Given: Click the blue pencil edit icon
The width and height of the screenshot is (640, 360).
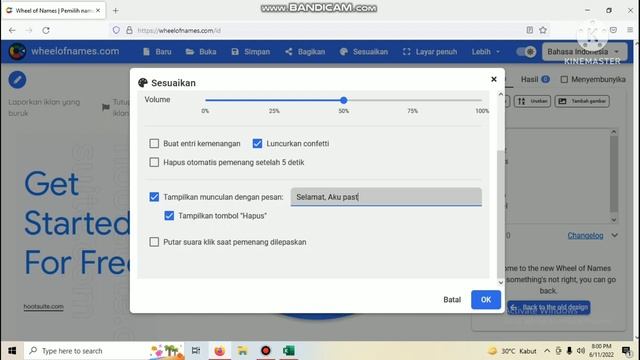Looking at the screenshot, I should pyautogui.click(x=17, y=80).
